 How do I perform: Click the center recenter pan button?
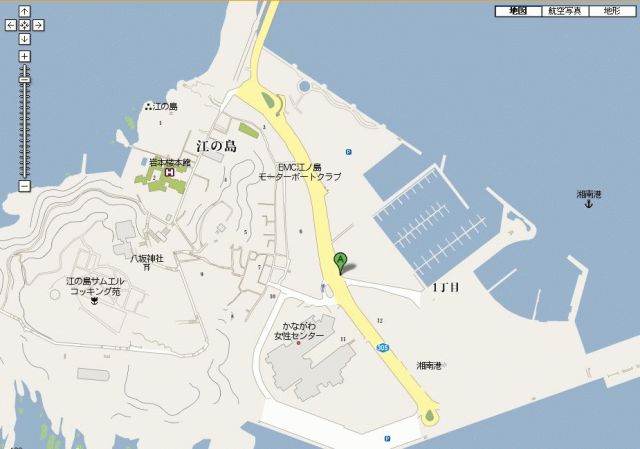coord(24,25)
